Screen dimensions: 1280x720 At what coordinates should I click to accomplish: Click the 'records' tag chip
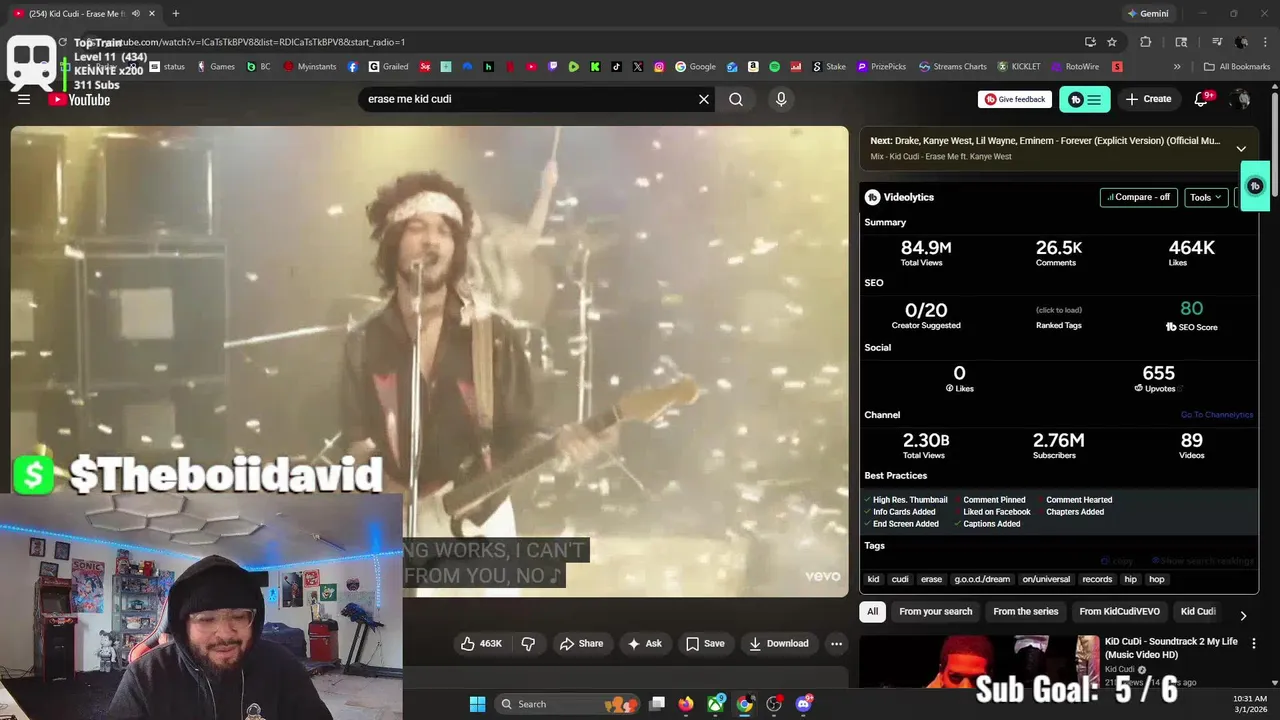click(1097, 579)
